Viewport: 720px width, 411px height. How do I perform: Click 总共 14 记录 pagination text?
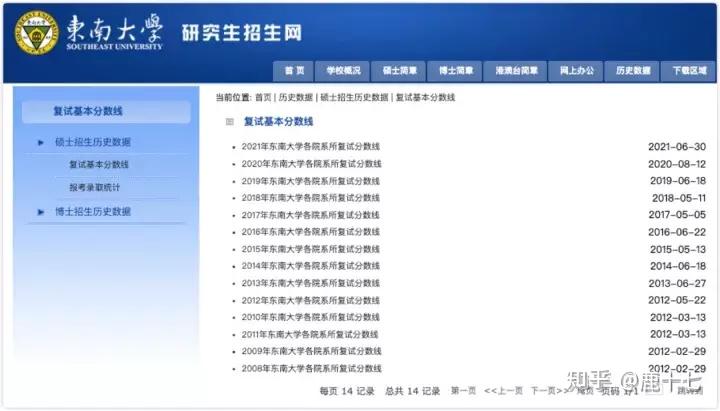(x=412, y=391)
